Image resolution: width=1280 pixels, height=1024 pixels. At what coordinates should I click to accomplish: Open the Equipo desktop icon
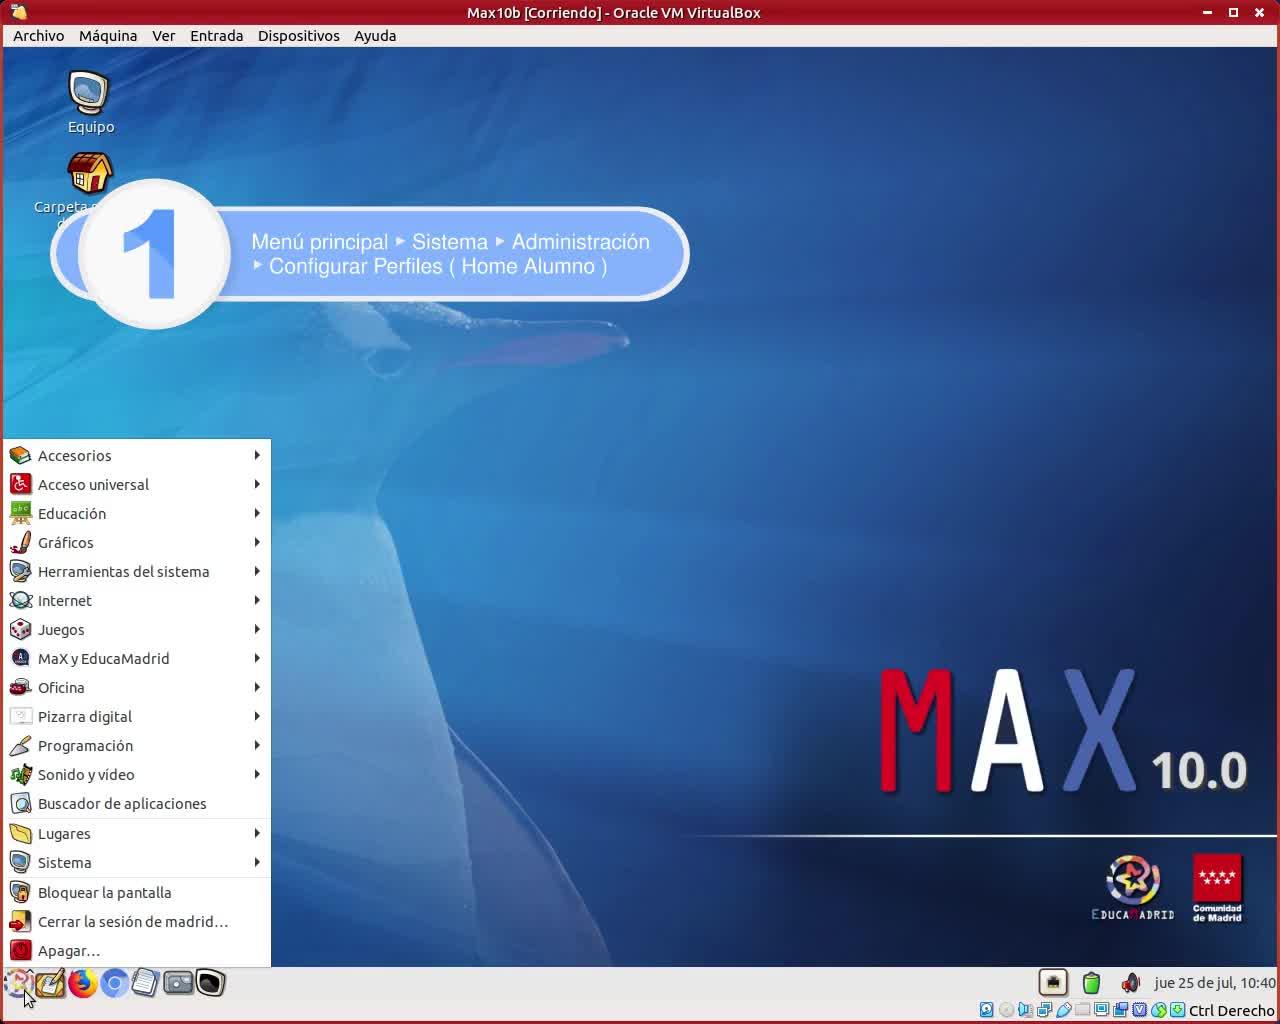point(90,102)
